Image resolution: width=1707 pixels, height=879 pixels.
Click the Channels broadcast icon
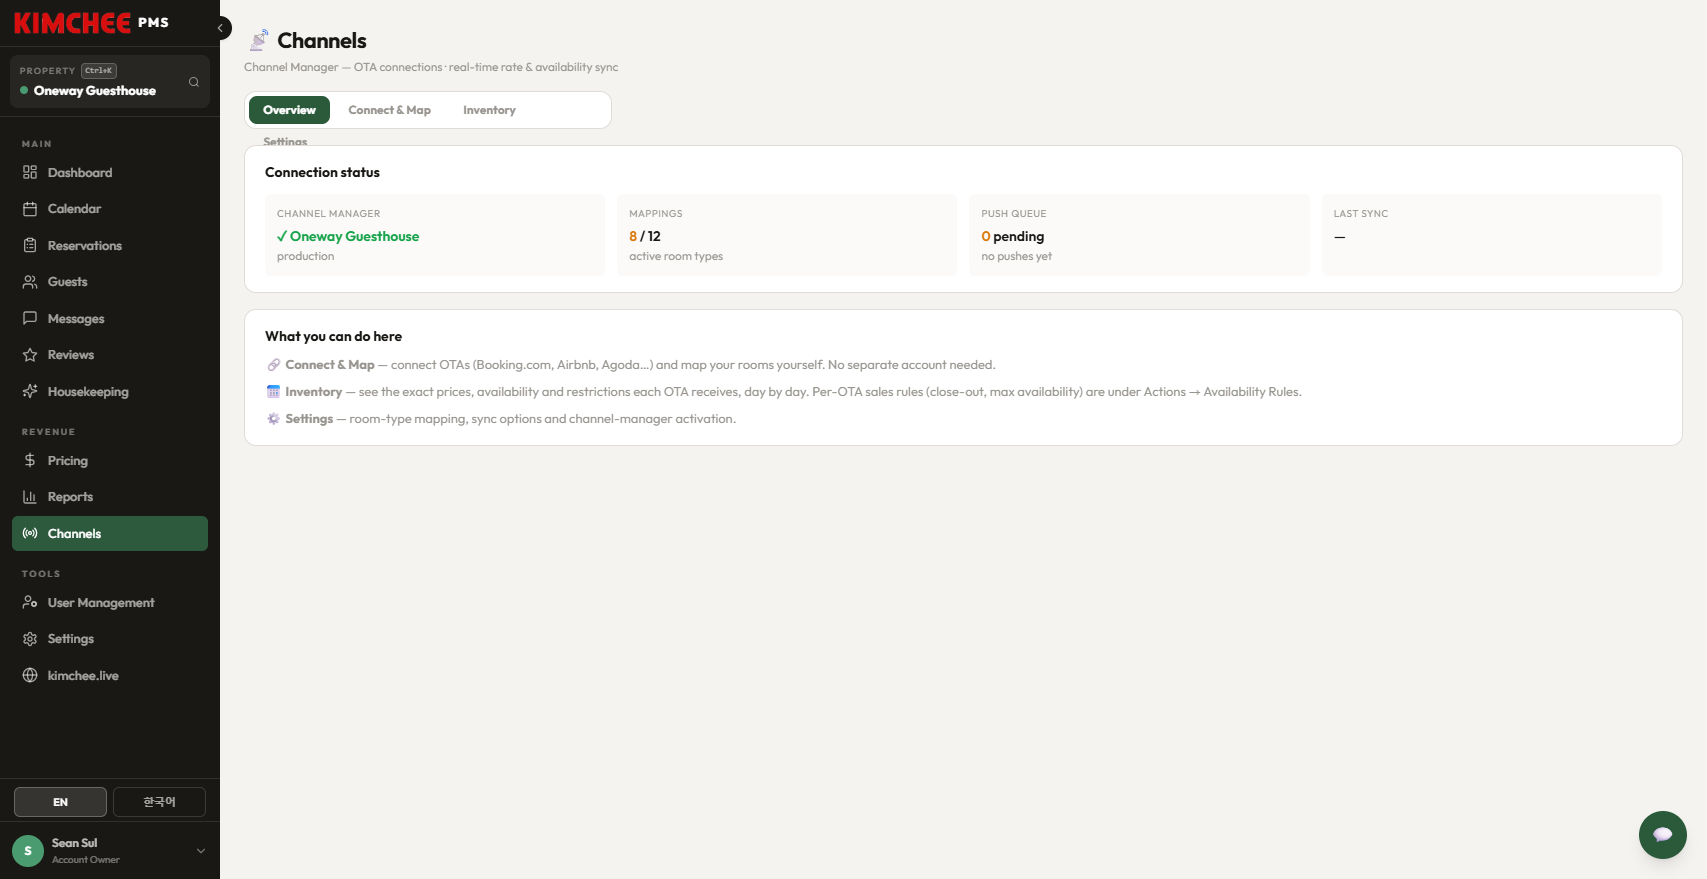click(30, 534)
